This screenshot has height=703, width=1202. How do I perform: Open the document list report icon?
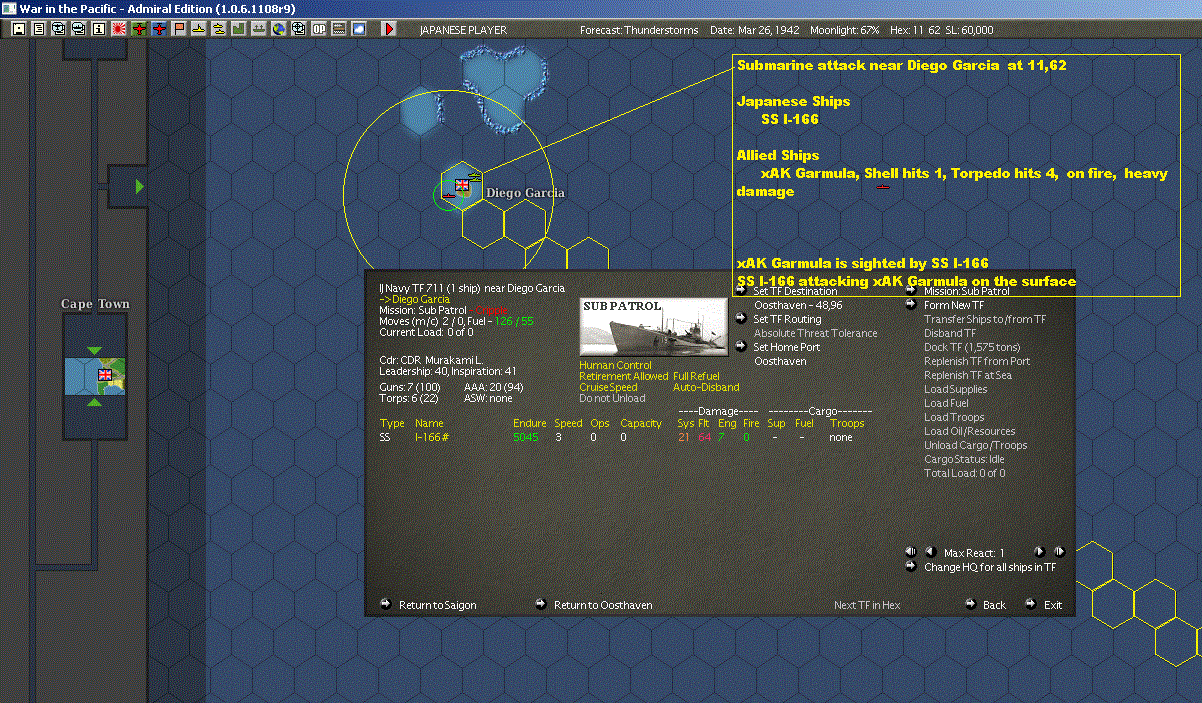point(39,30)
